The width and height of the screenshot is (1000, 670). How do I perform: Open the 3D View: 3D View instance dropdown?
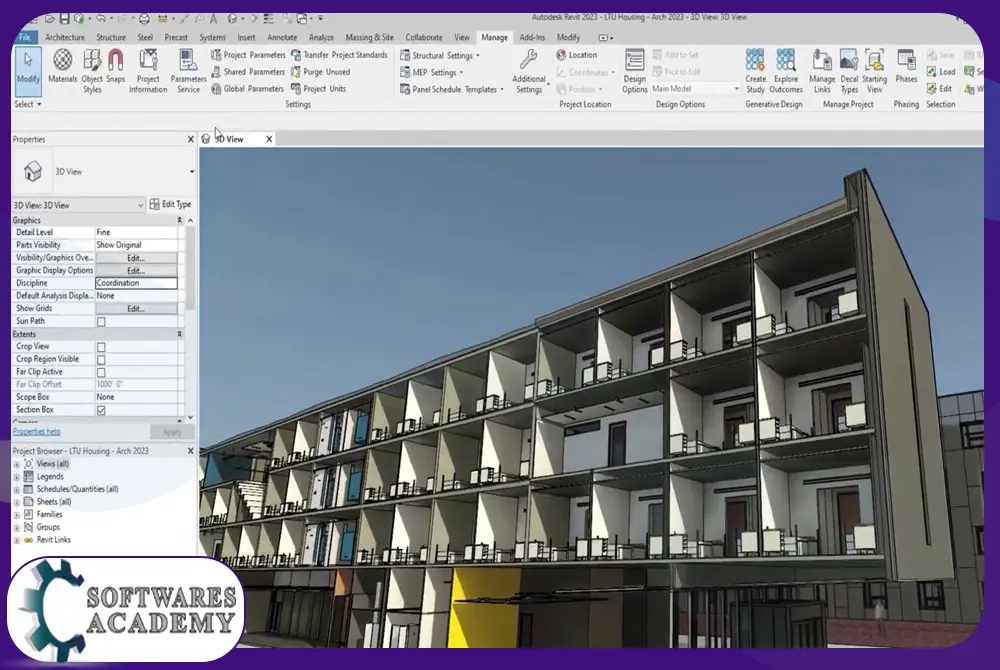click(78, 205)
